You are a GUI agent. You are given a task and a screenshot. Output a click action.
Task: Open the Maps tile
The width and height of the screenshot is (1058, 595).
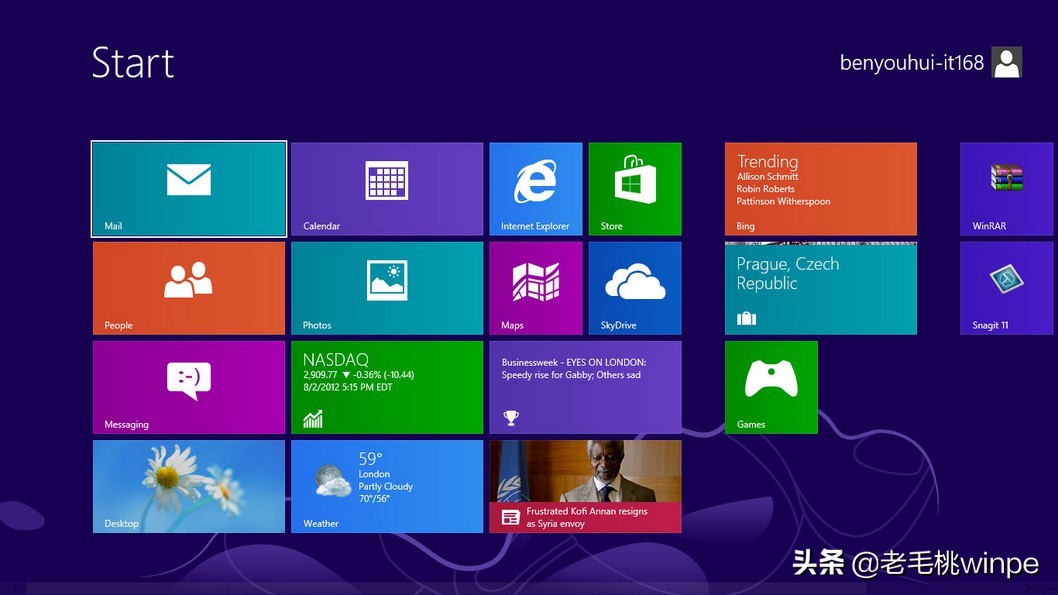click(x=536, y=288)
